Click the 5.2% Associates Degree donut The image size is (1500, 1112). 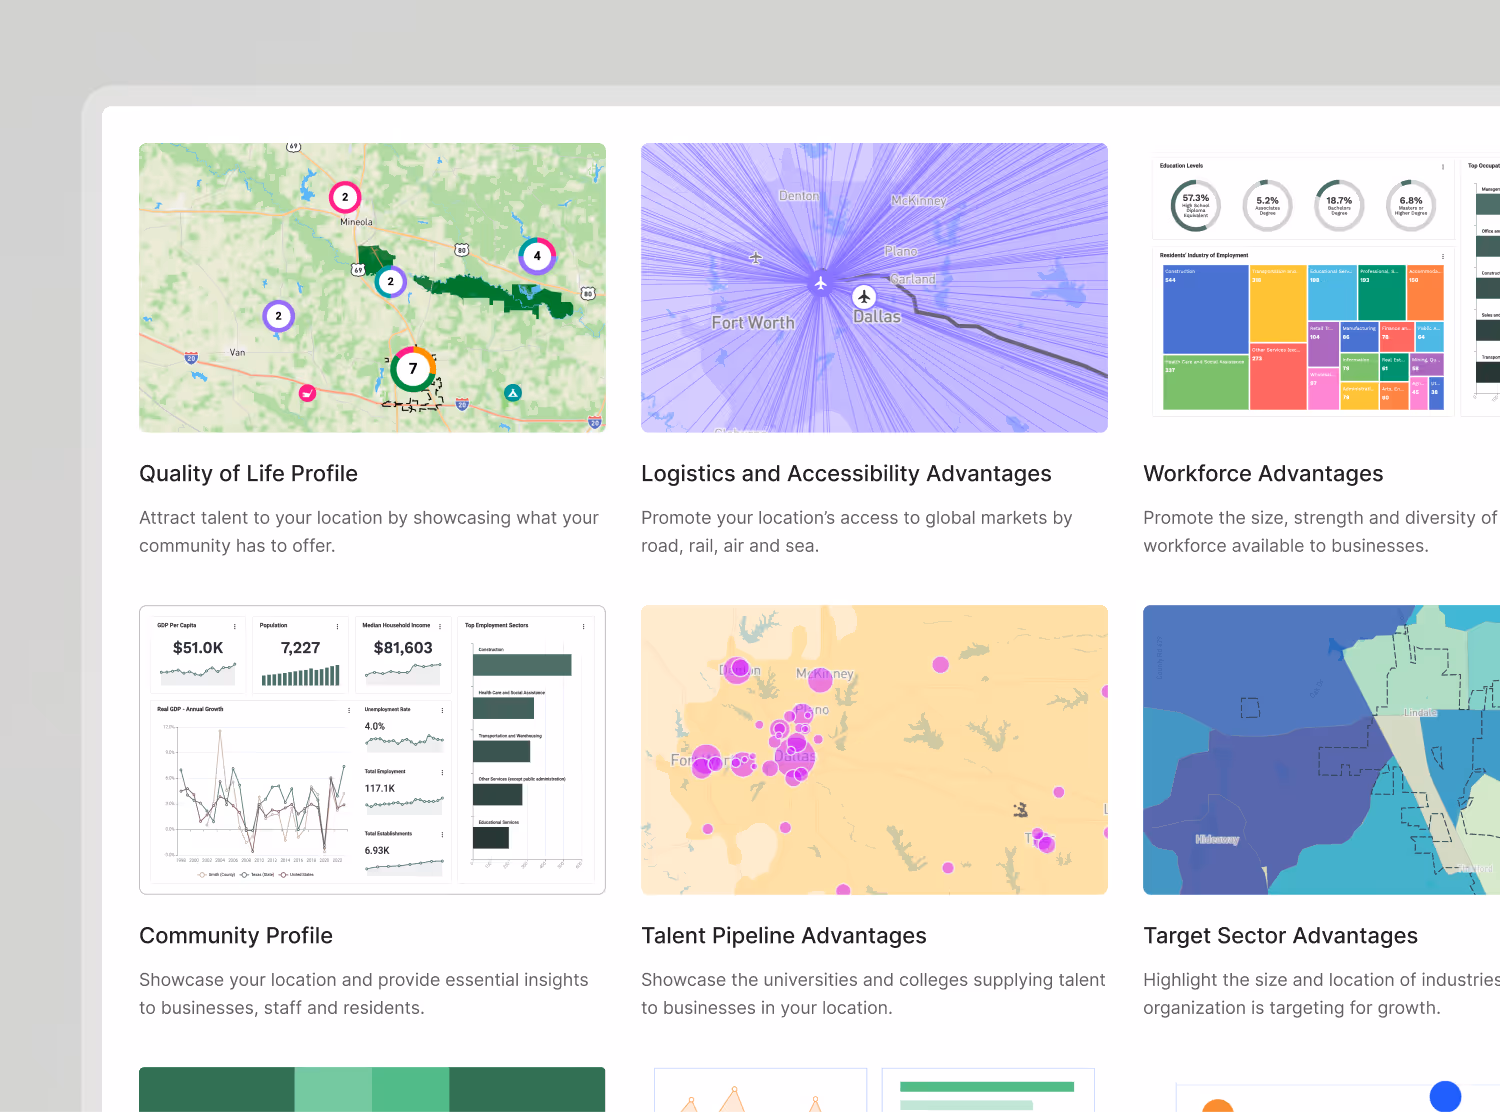click(1267, 205)
